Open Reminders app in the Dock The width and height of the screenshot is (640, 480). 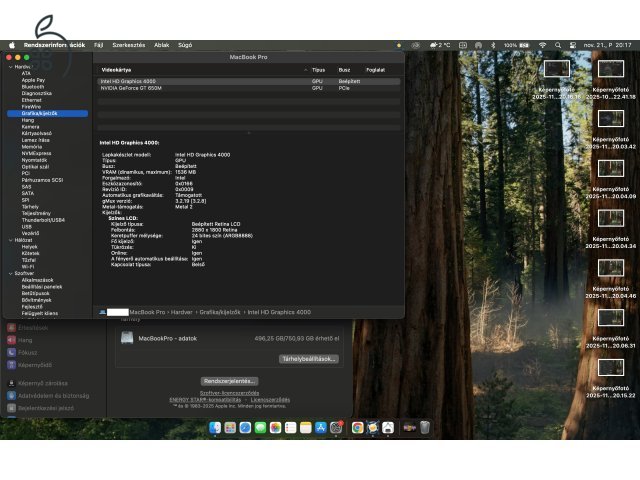(291, 427)
